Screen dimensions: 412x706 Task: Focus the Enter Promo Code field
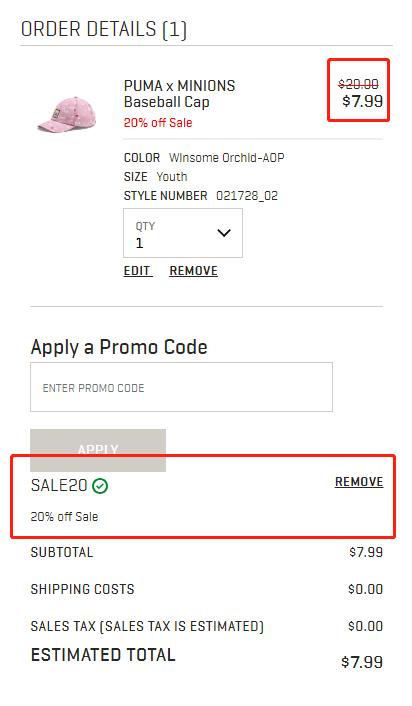[181, 387]
